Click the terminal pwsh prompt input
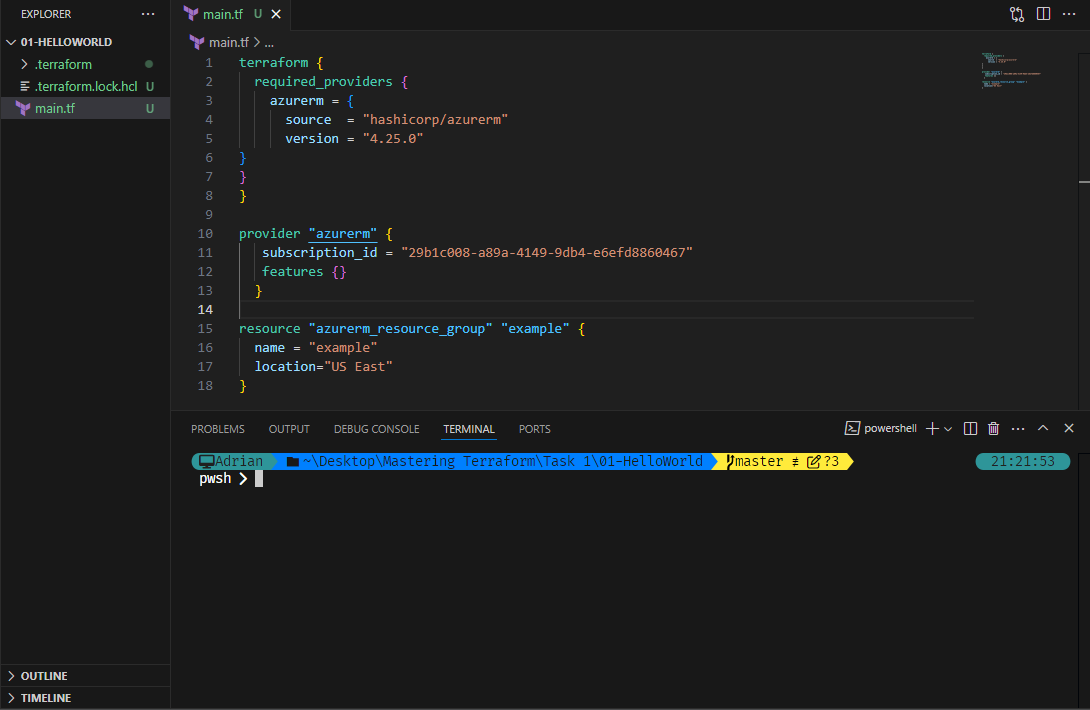 [x=259, y=478]
